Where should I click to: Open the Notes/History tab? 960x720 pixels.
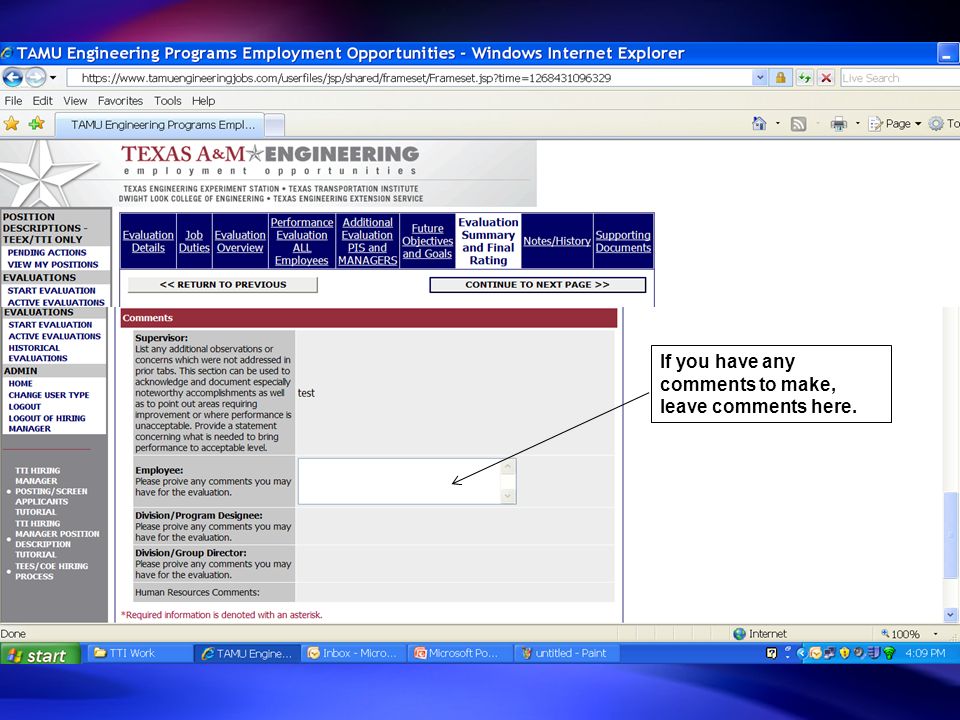click(x=557, y=241)
